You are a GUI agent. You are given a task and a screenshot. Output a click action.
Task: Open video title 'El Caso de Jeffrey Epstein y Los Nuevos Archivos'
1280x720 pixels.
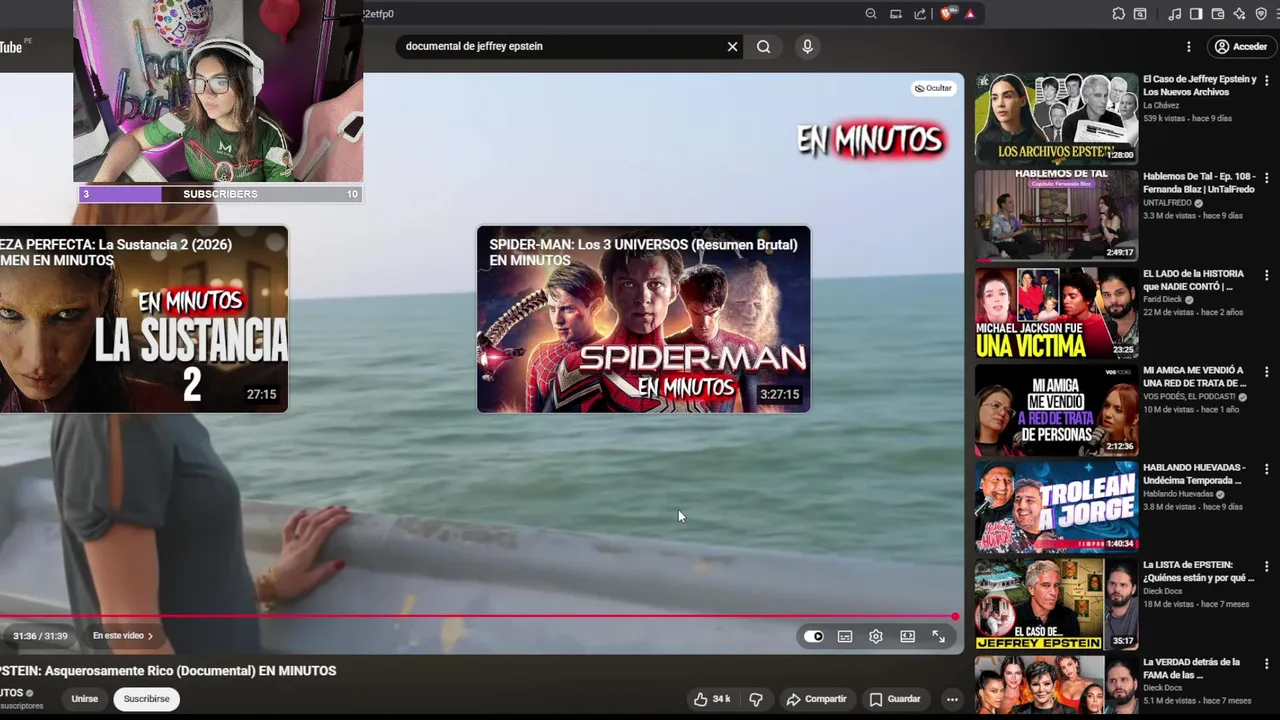tap(1200, 85)
